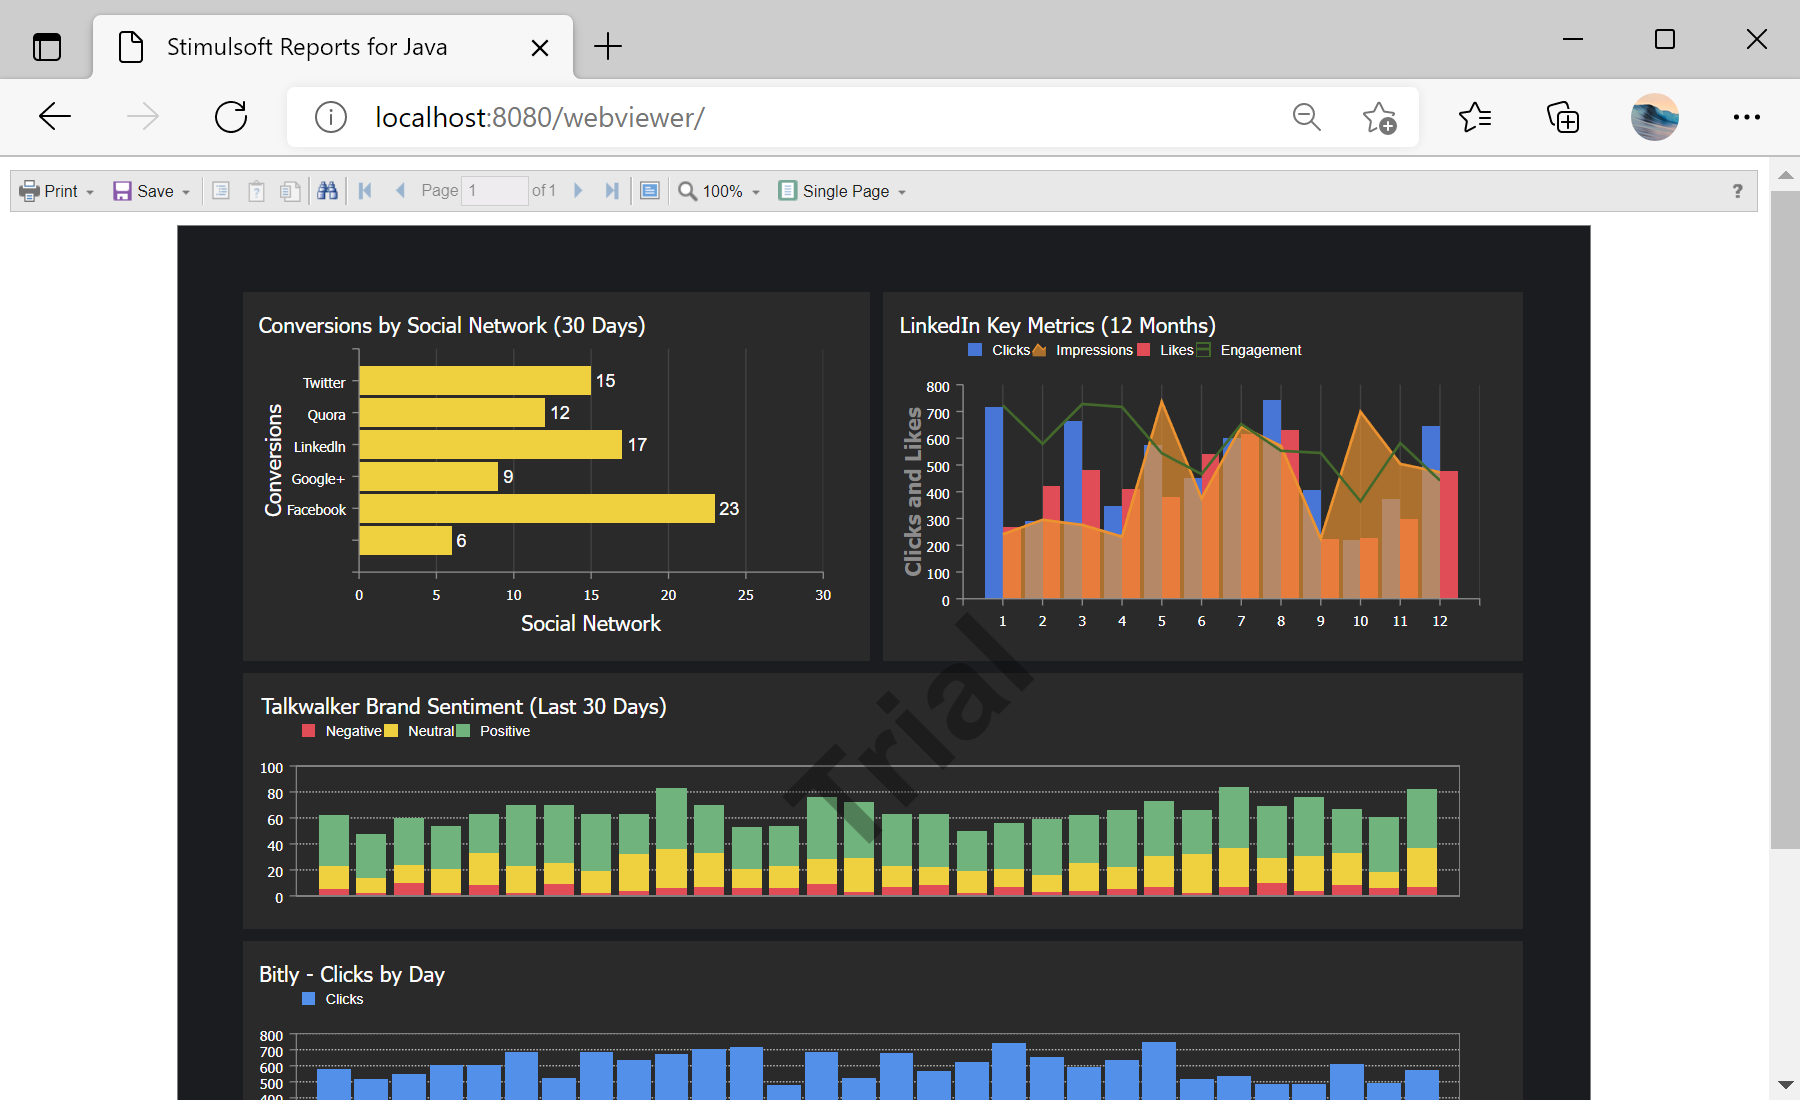
Task: Click the blue Clicks legend swatch in LinkedIn chart
Action: pyautogui.click(x=975, y=350)
